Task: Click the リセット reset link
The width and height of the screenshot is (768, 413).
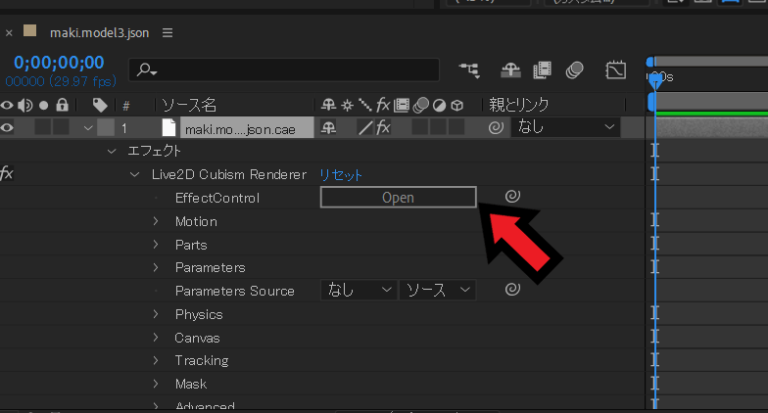Action: (x=341, y=174)
